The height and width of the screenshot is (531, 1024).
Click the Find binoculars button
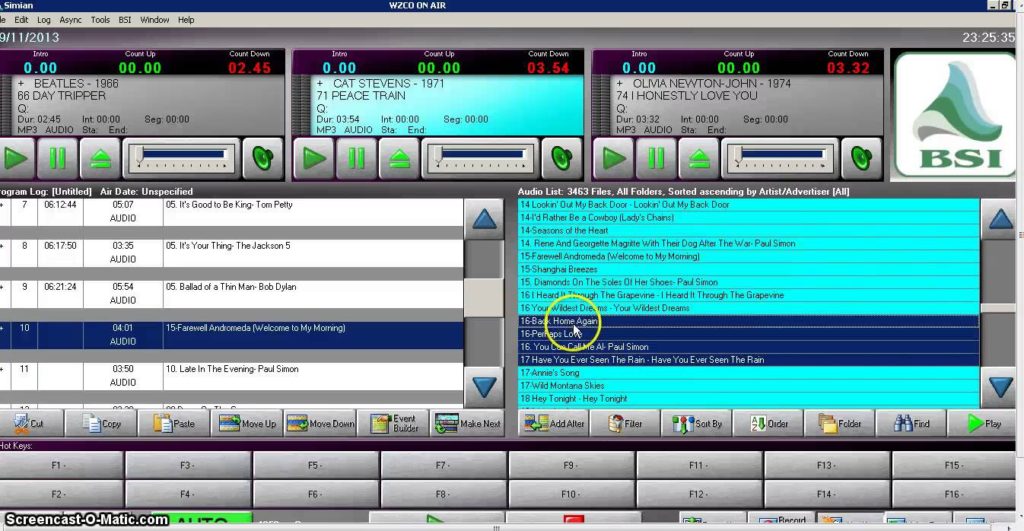pos(912,423)
